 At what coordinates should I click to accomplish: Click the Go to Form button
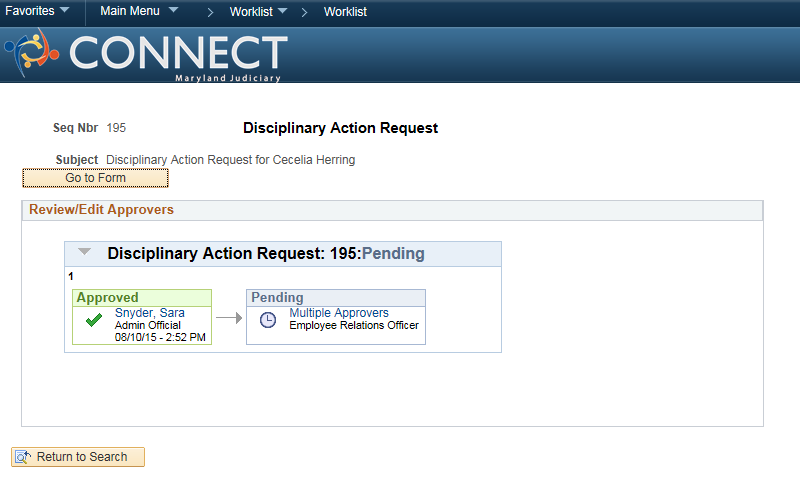pos(95,178)
